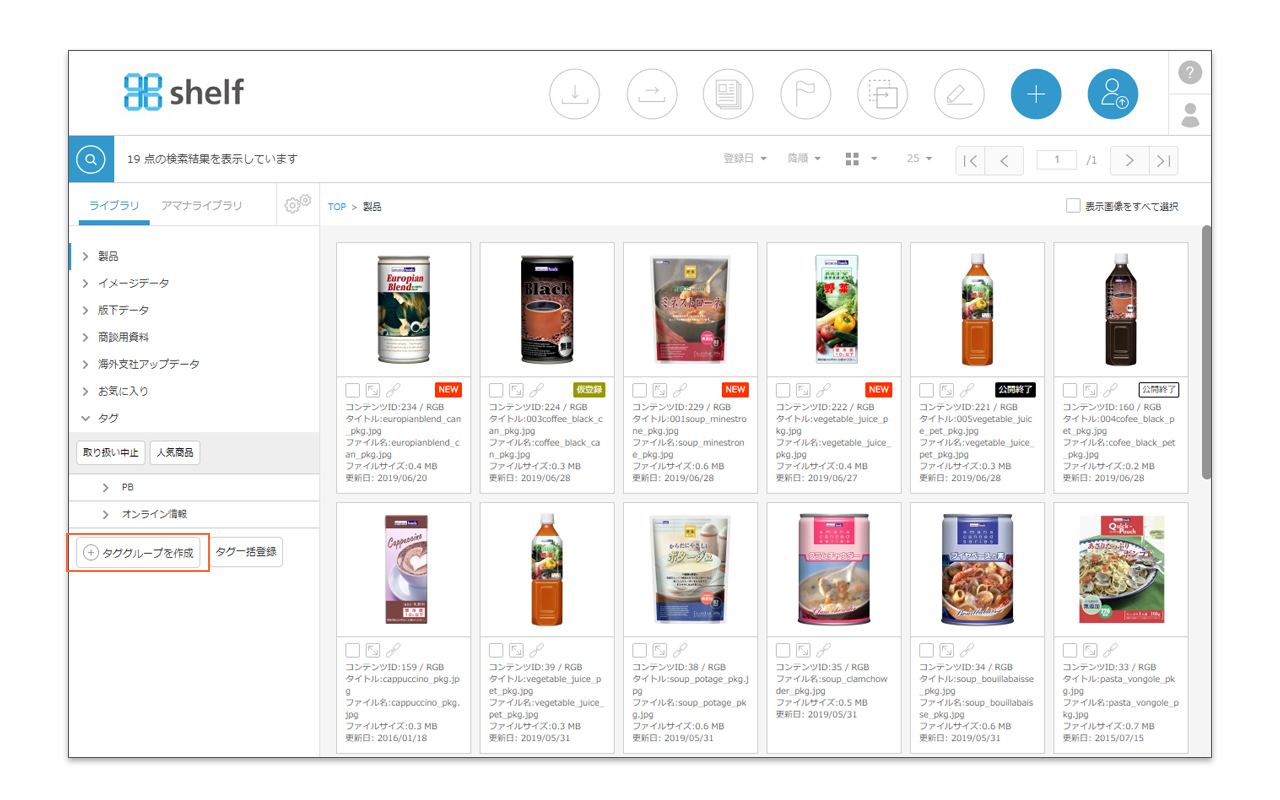Click the pencil edit icon in toolbar

click(959, 95)
